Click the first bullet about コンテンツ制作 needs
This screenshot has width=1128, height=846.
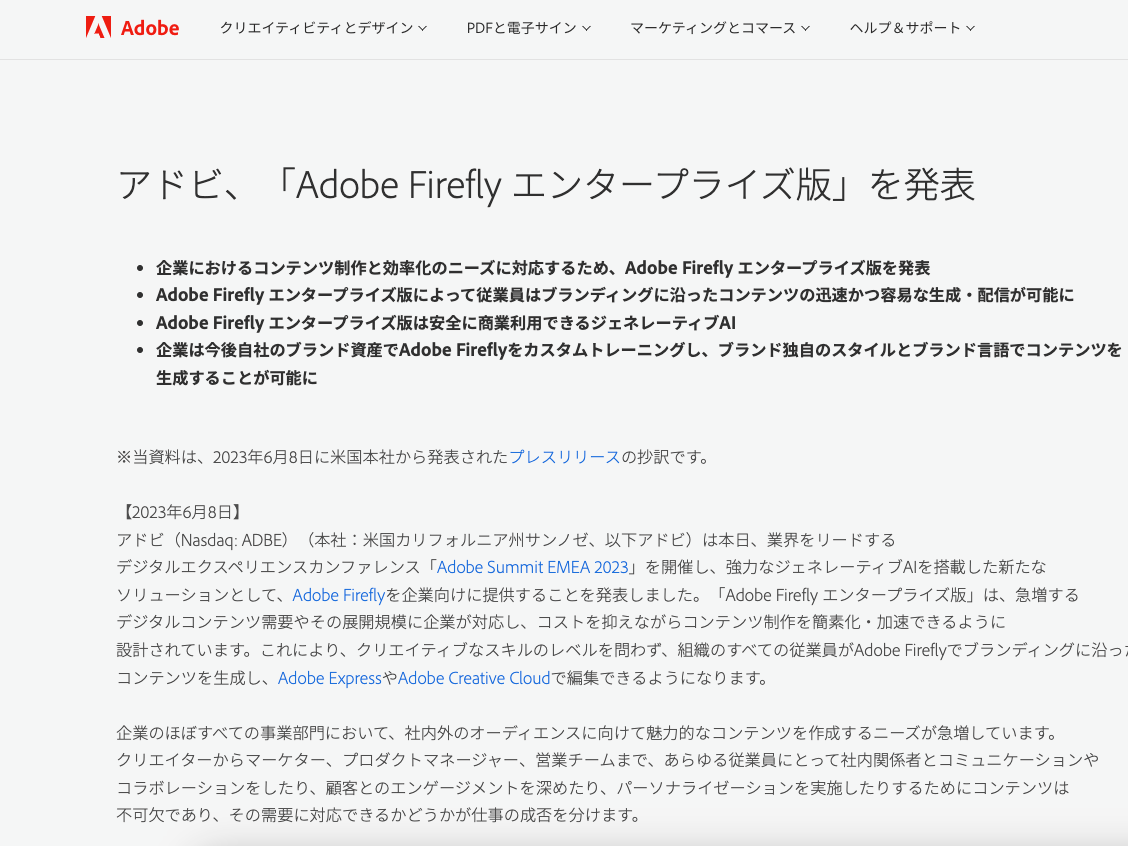coord(542,267)
